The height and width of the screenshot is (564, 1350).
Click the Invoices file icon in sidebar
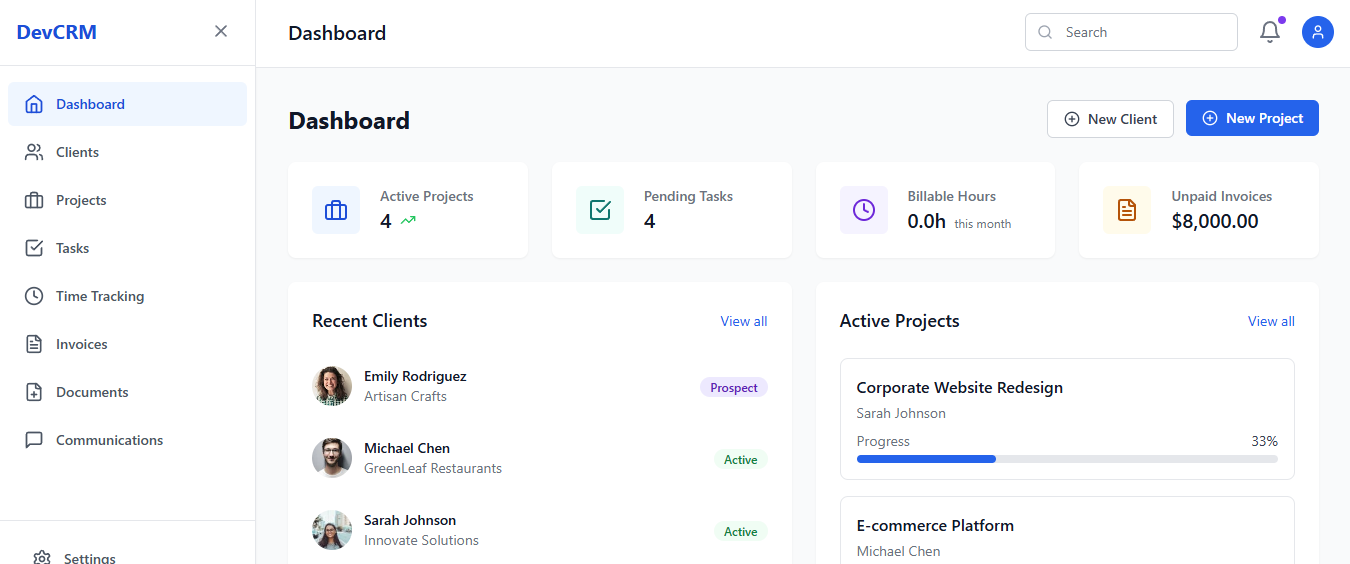point(34,344)
